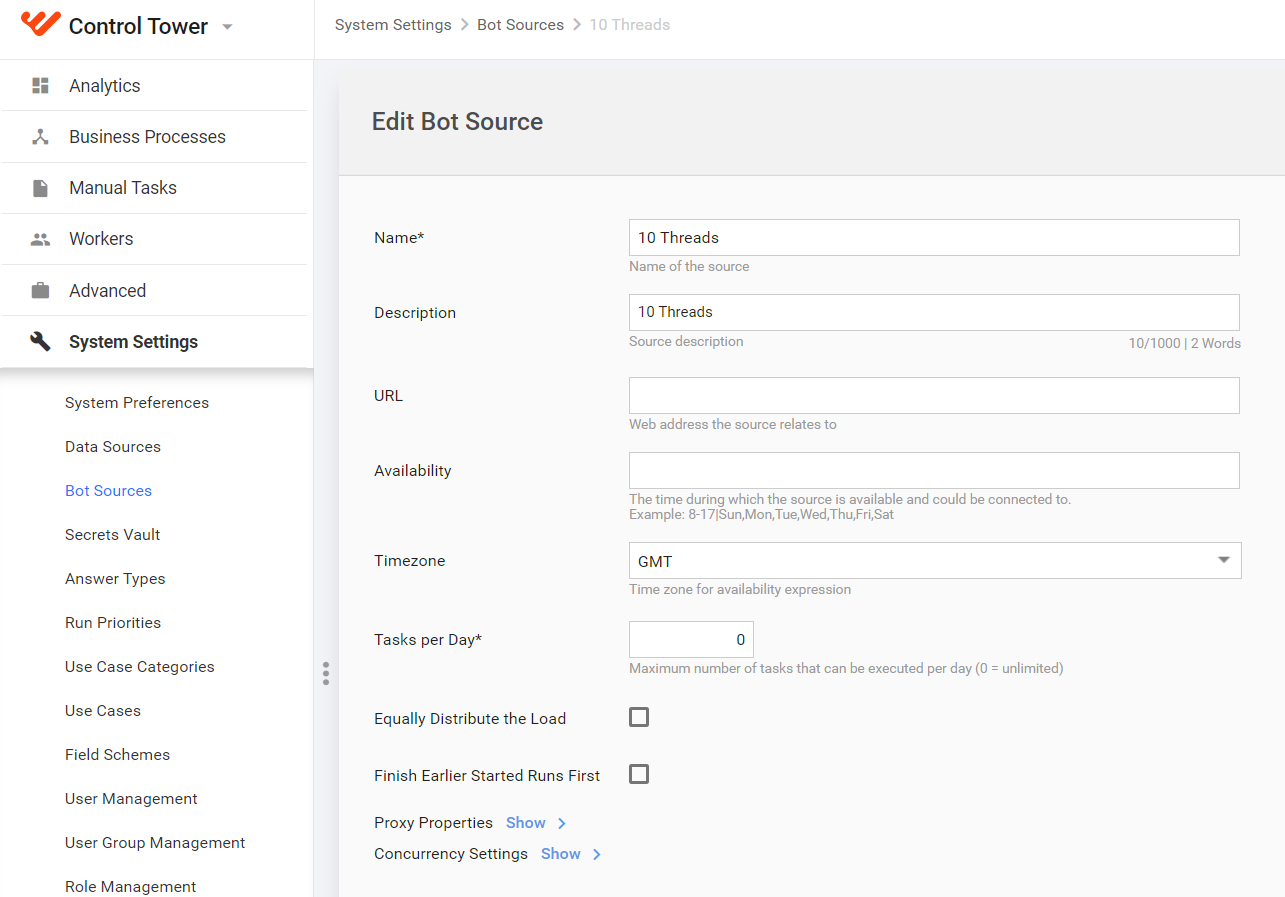The height and width of the screenshot is (897, 1285).
Task: Go to System Preferences
Action: tap(137, 403)
